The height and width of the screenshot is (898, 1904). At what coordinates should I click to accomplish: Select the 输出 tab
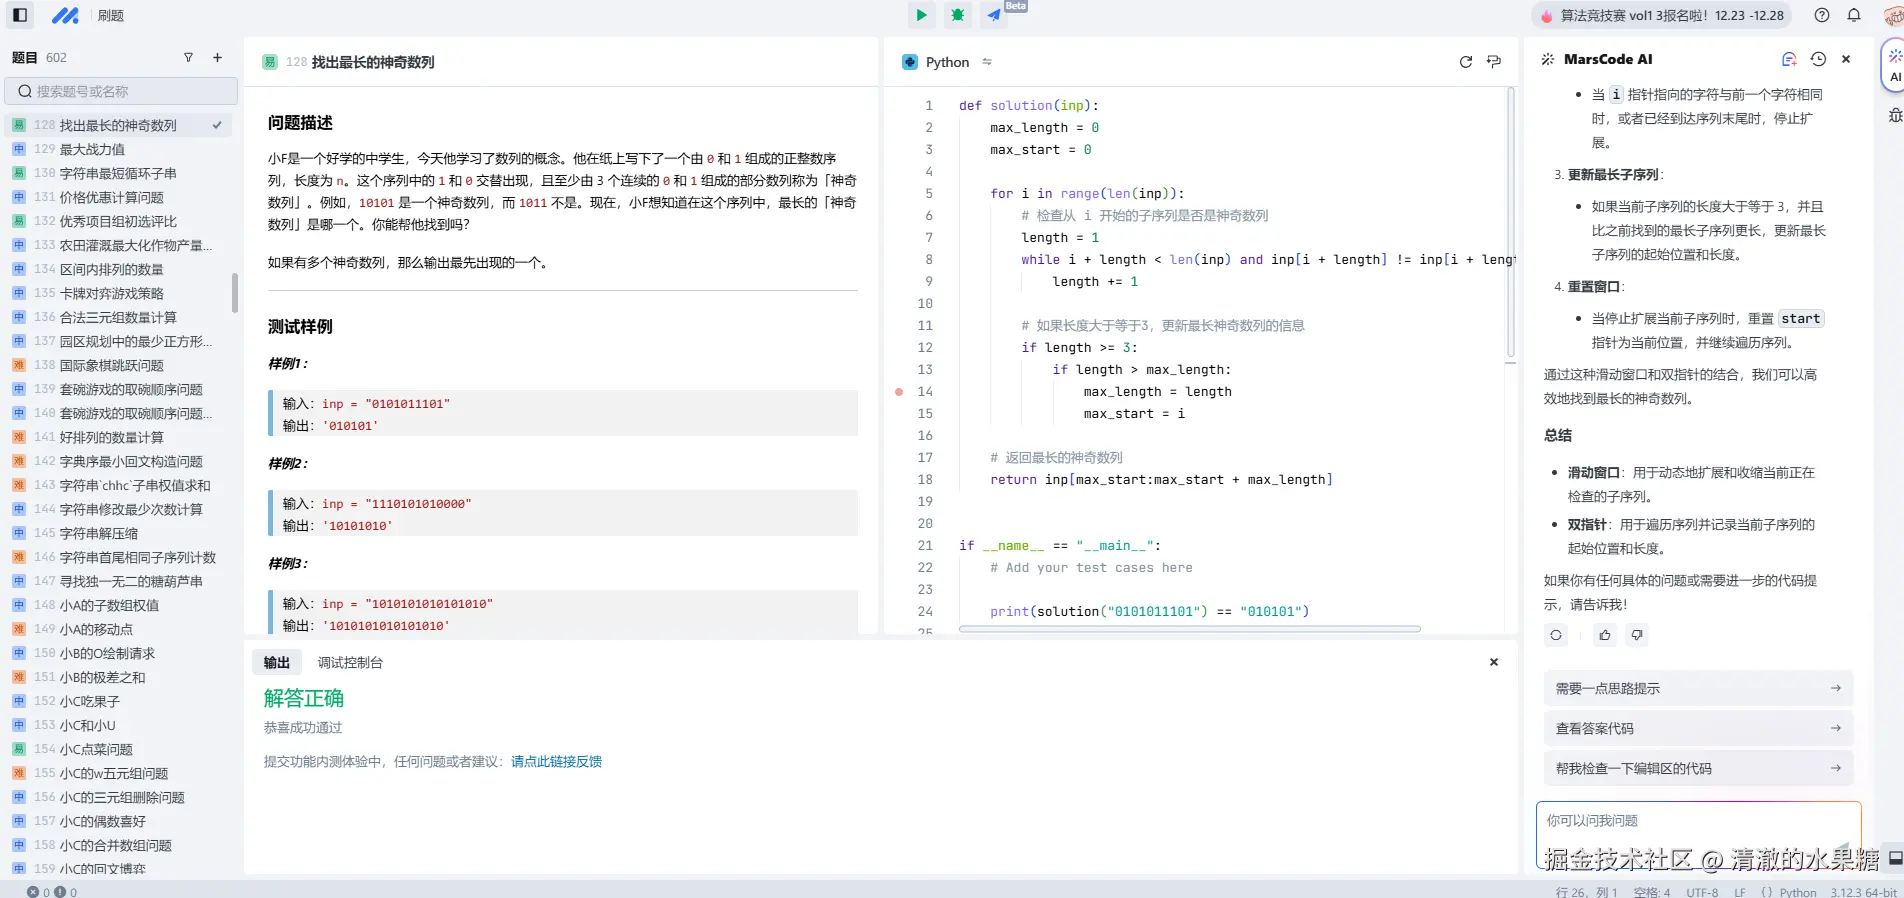pos(277,663)
